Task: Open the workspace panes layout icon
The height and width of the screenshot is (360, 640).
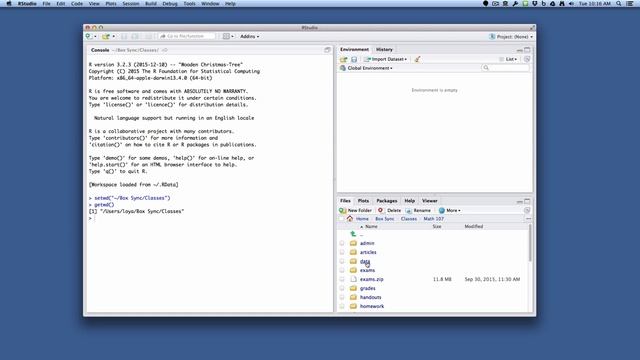Action: (226, 36)
